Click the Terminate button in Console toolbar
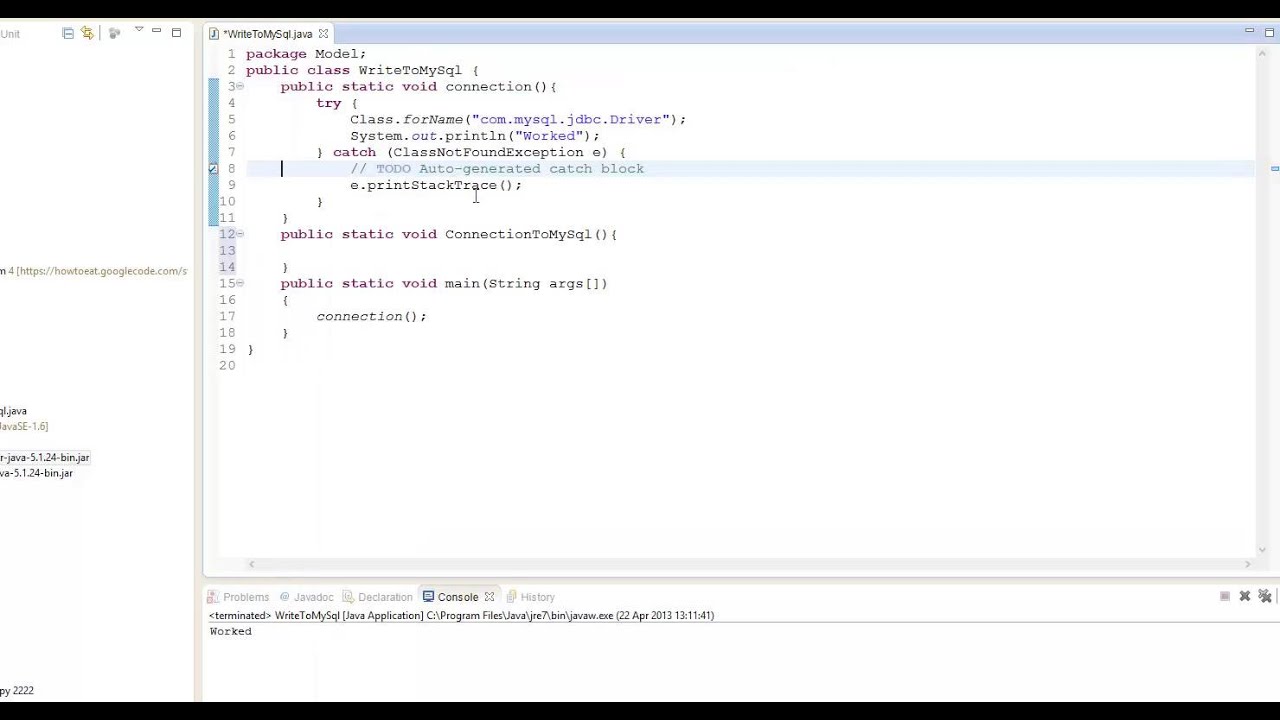Screen dimensions: 1280x720 pos(1225,596)
